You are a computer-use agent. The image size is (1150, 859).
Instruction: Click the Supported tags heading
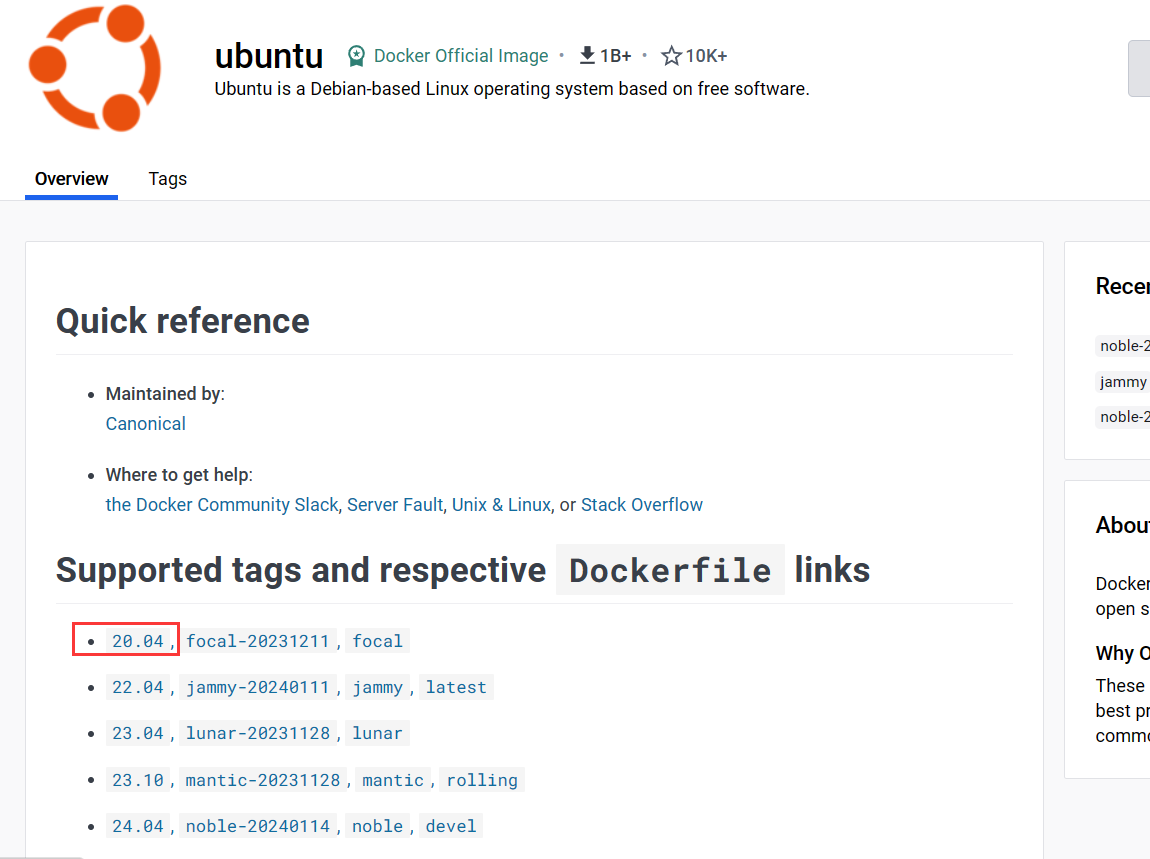463,570
